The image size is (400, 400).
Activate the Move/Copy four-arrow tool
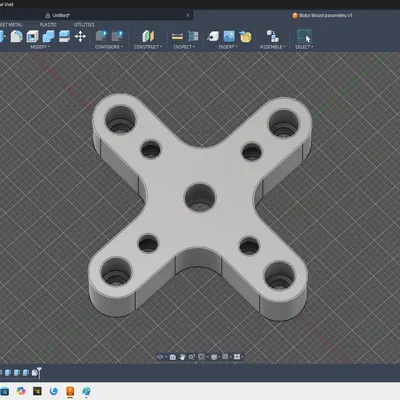tap(80, 36)
